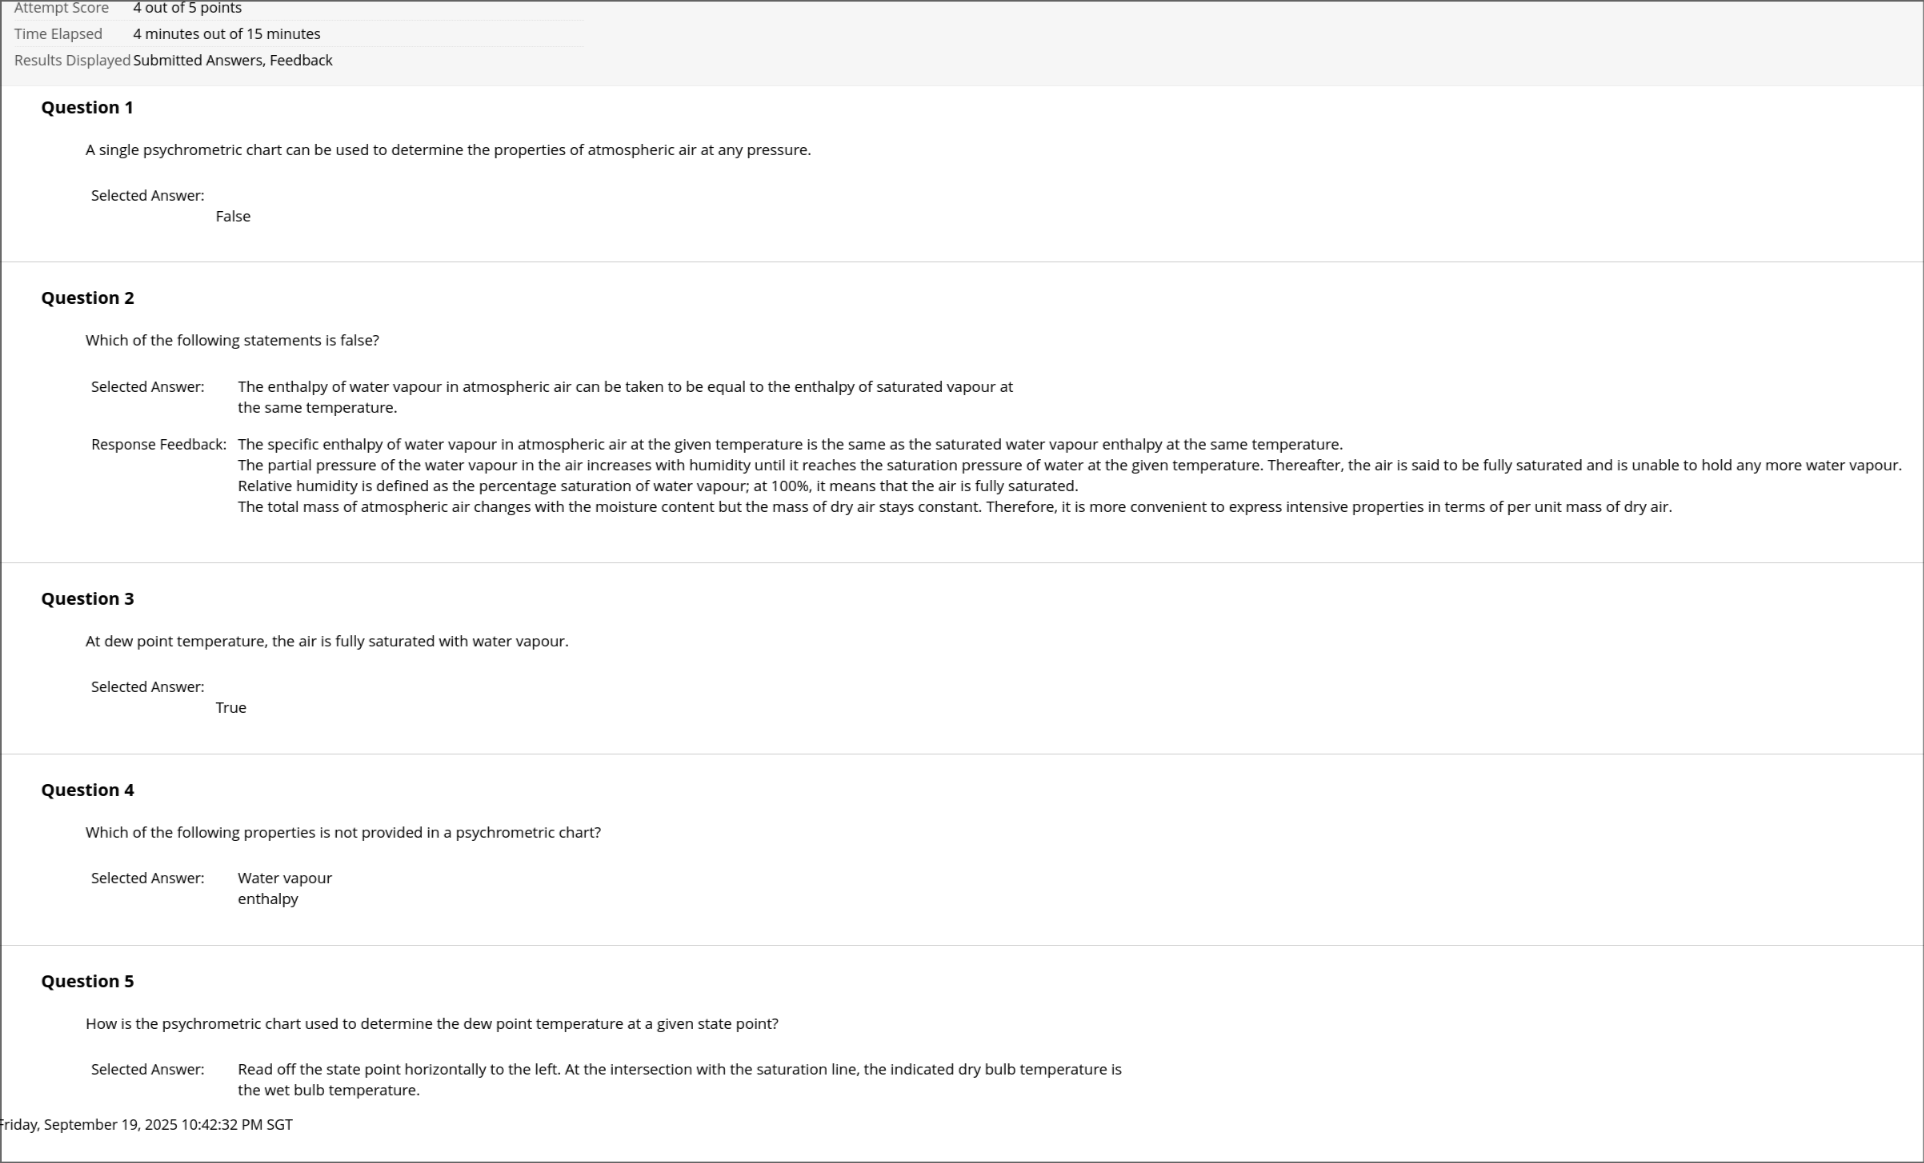
Task: Click the Question 5 dew point determination prompt
Action: coord(431,1023)
